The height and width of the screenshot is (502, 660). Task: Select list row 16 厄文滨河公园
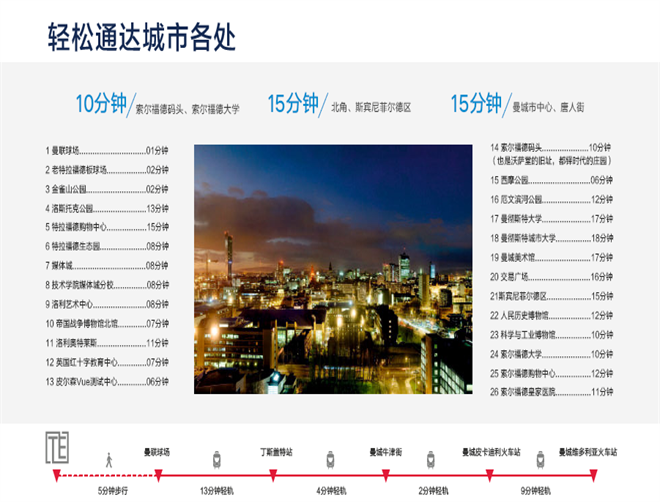point(551,199)
